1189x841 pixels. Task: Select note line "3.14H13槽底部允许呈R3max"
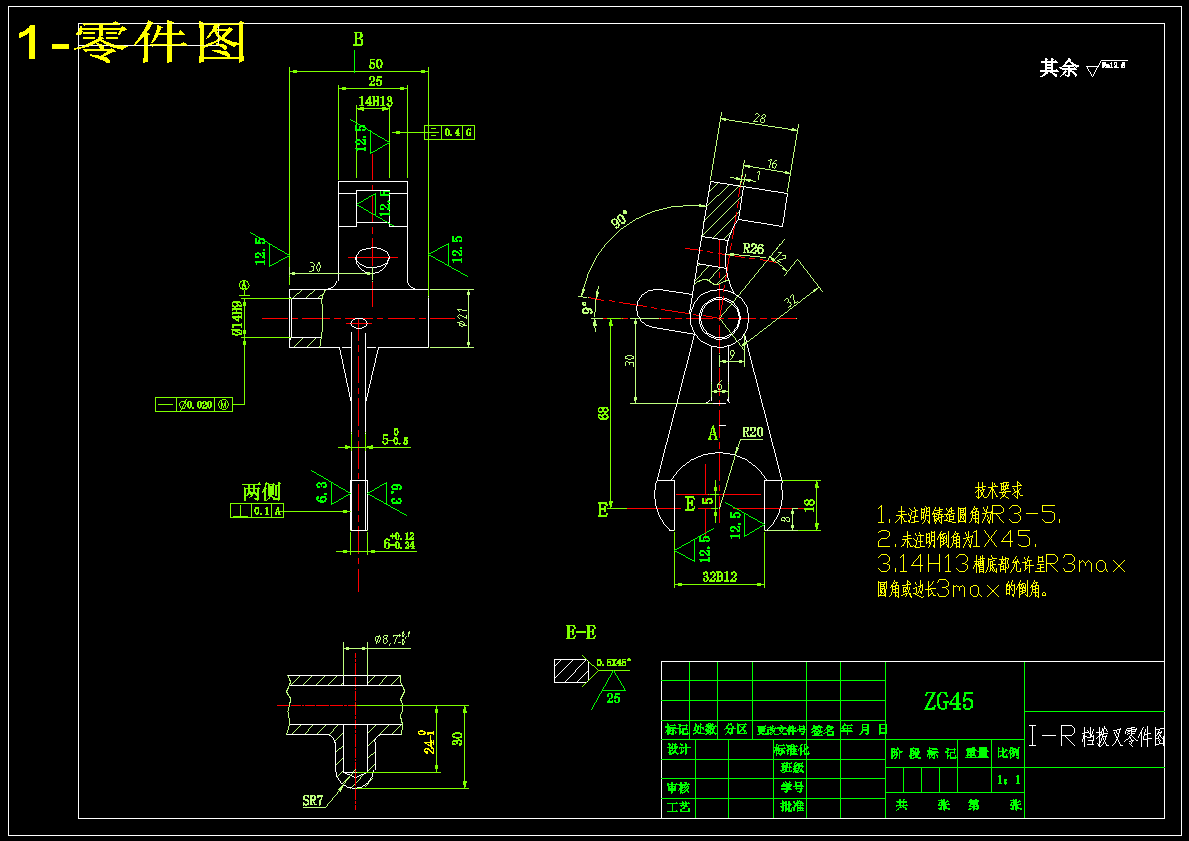(1001, 564)
